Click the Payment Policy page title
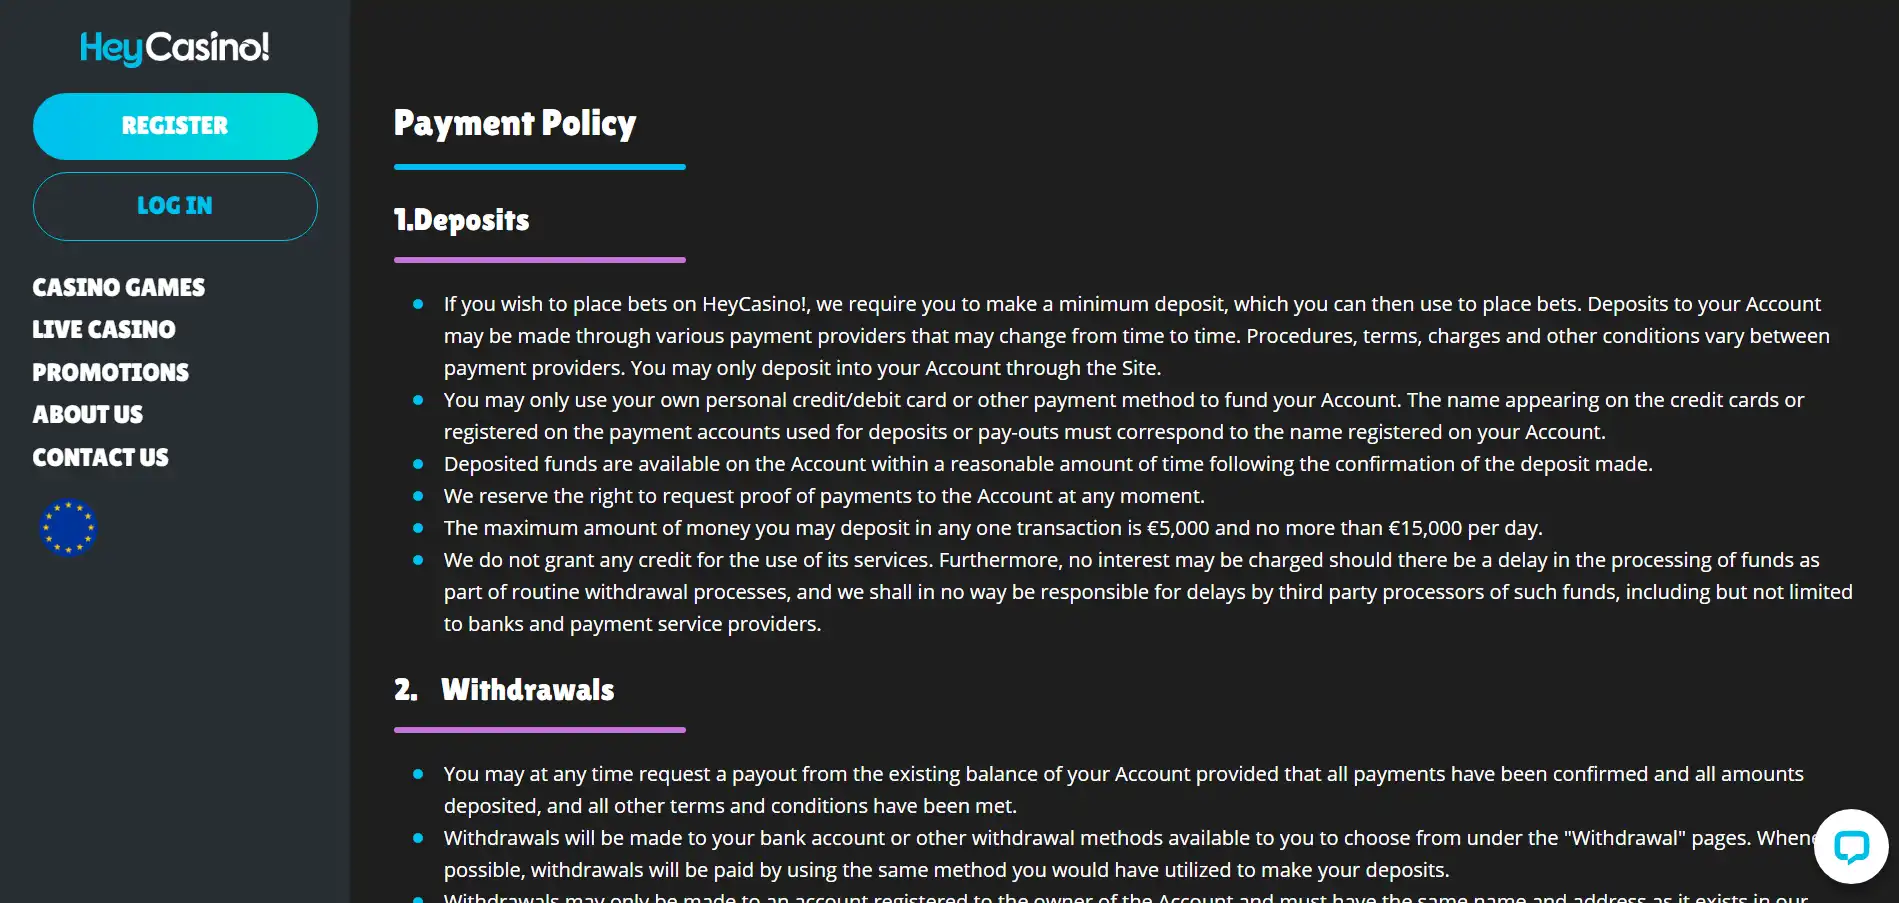 pos(515,123)
